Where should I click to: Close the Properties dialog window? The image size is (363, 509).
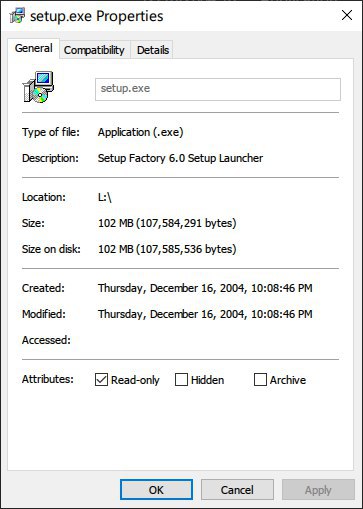point(347,15)
